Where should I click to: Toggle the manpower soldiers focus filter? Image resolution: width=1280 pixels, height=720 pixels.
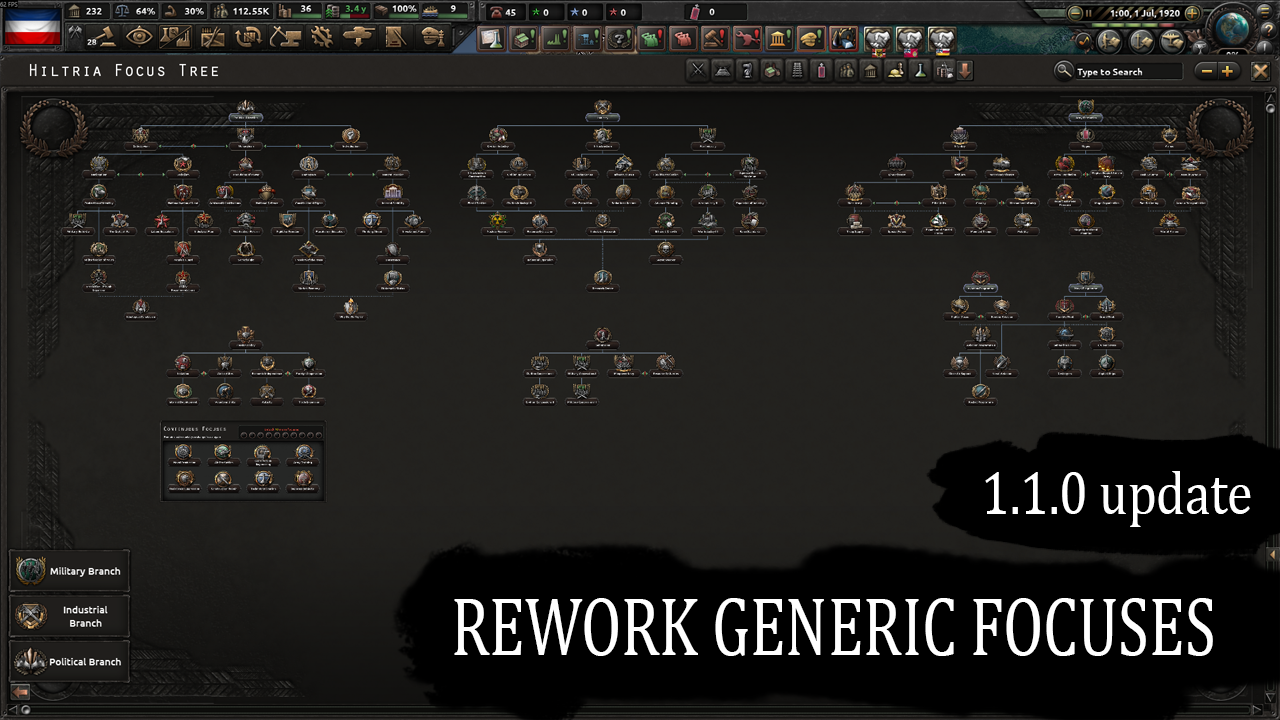point(846,71)
